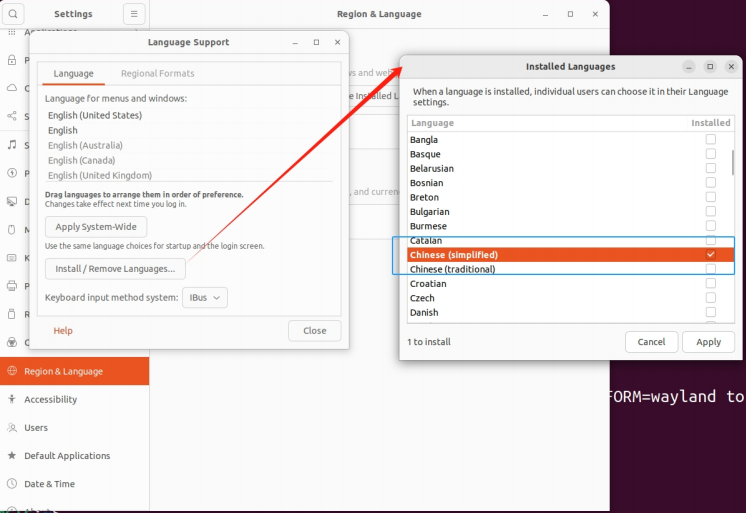Click the cloud Online Accounts icon in sidebar
The height and width of the screenshot is (513, 746).
(12, 88)
